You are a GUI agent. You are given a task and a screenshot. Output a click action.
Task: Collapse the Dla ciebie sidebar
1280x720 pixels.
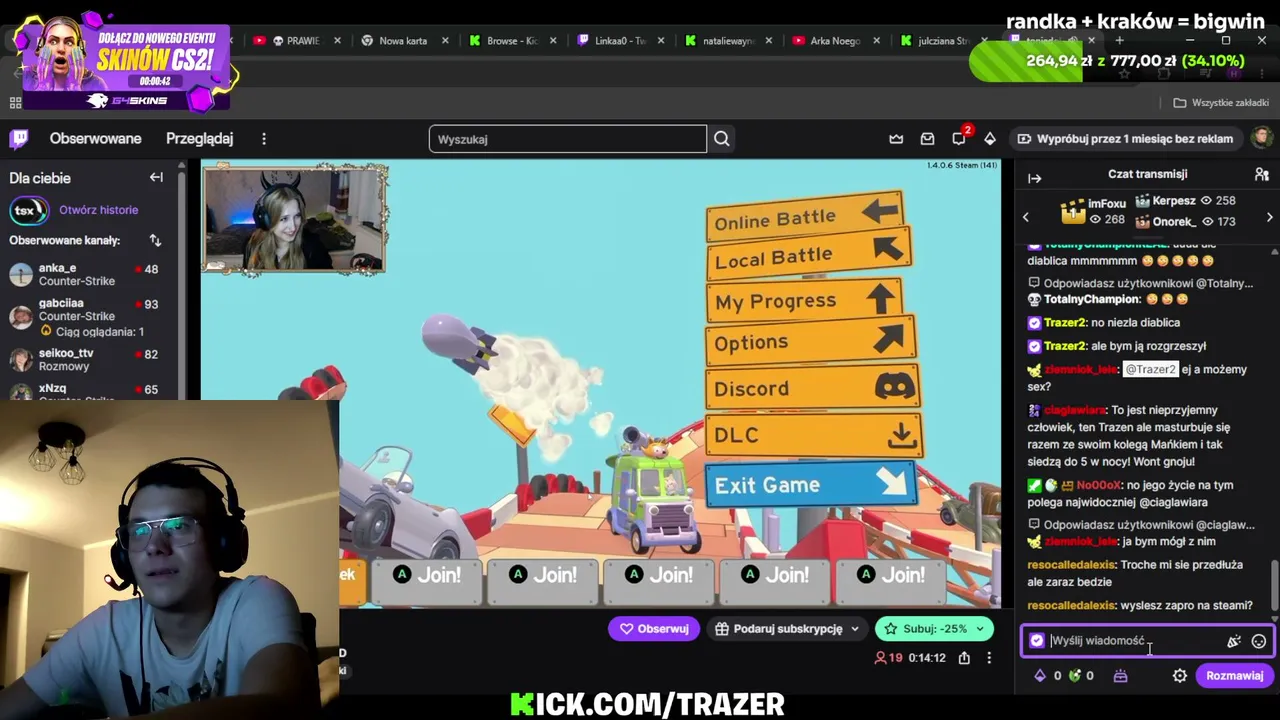(156, 177)
